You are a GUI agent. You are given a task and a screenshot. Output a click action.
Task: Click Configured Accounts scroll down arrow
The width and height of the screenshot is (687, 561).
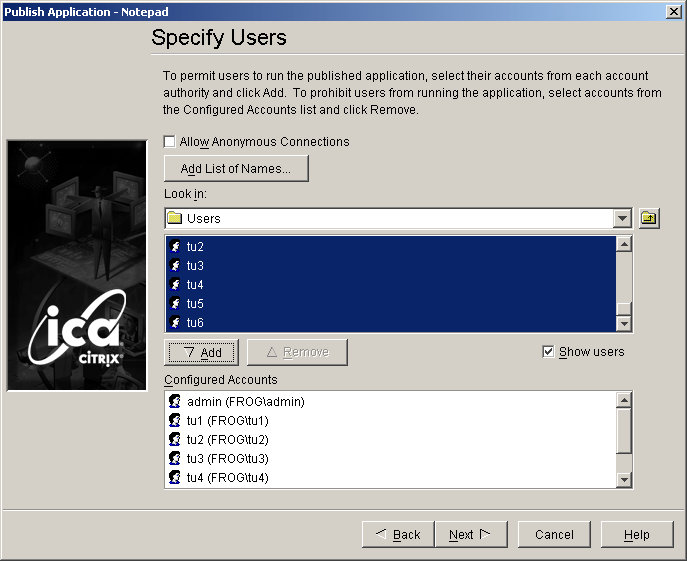pyautogui.click(x=623, y=479)
